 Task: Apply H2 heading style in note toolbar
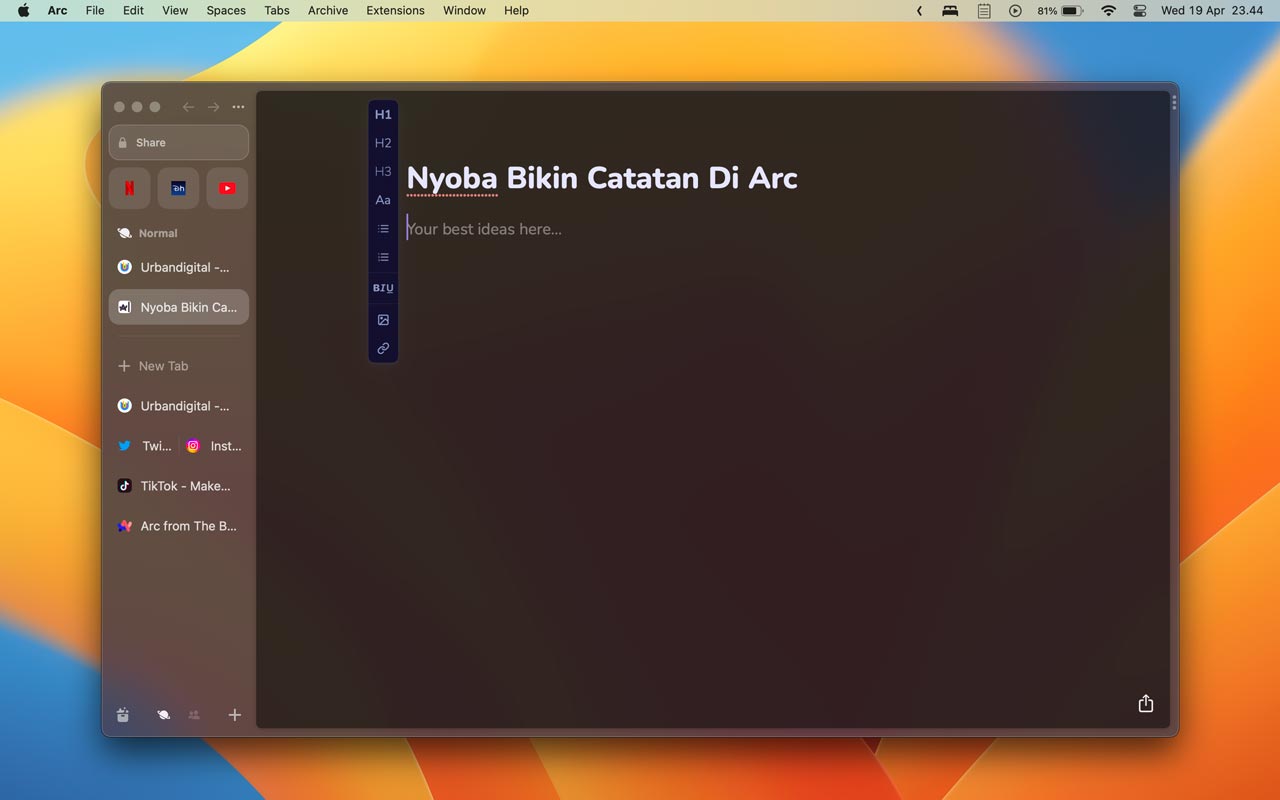pyautogui.click(x=383, y=143)
